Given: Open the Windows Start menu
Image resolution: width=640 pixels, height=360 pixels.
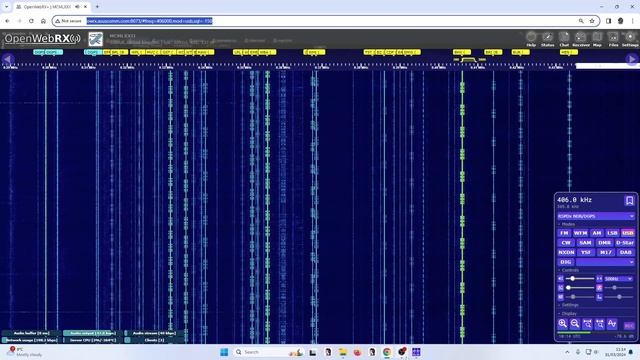Looking at the screenshot, I should point(224,352).
